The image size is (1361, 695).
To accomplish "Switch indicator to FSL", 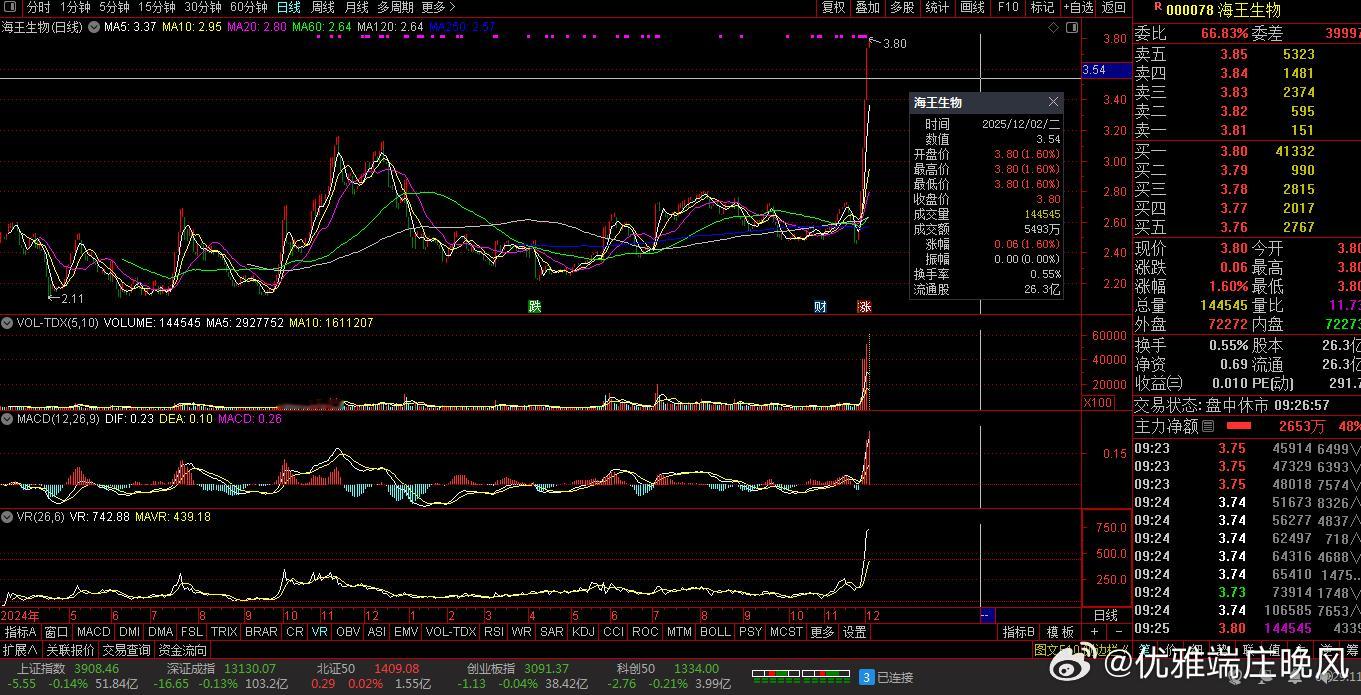I will click(192, 632).
